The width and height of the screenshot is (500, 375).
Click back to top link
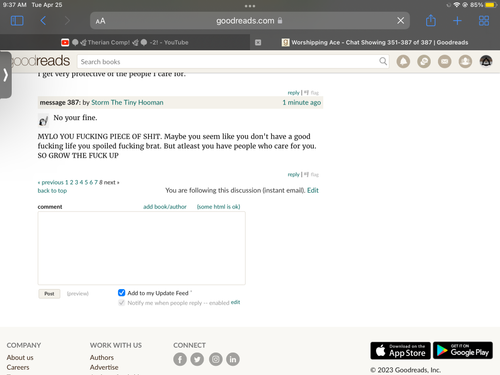point(52,191)
